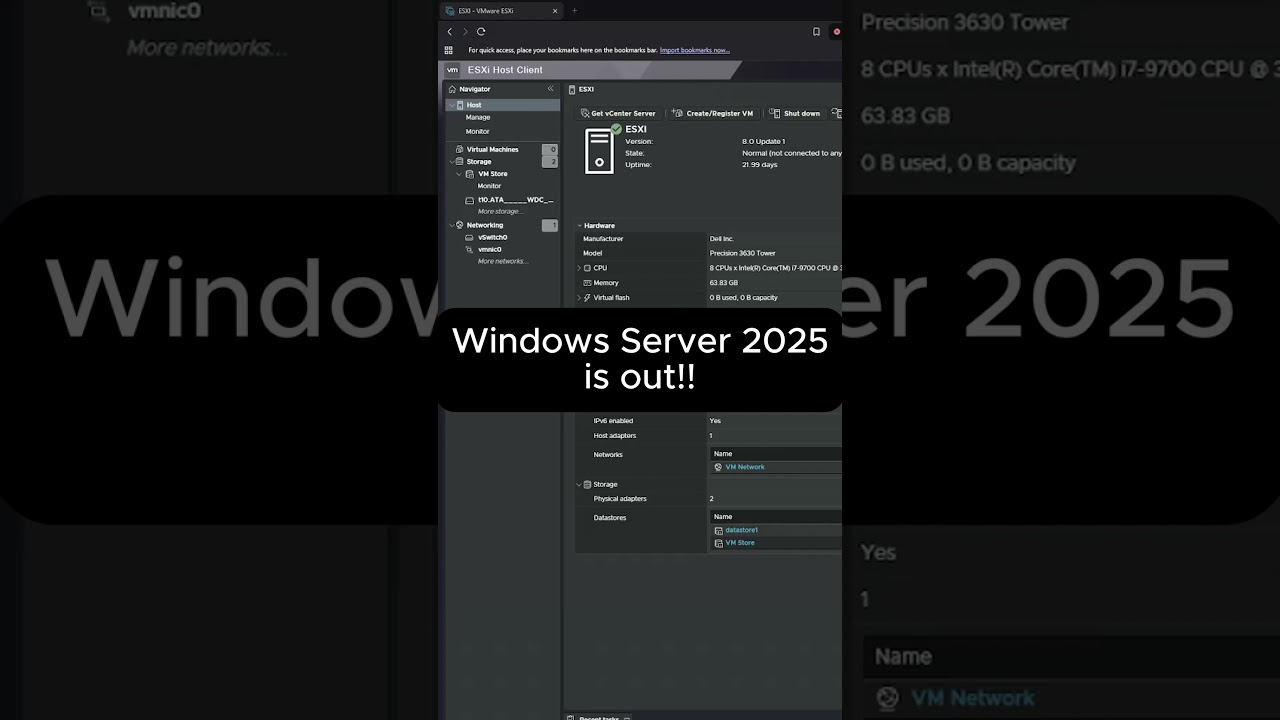Select the VM Store datastore icon in Navigator
Image resolution: width=1280 pixels, height=720 pixels.
pyautogui.click(x=471, y=174)
